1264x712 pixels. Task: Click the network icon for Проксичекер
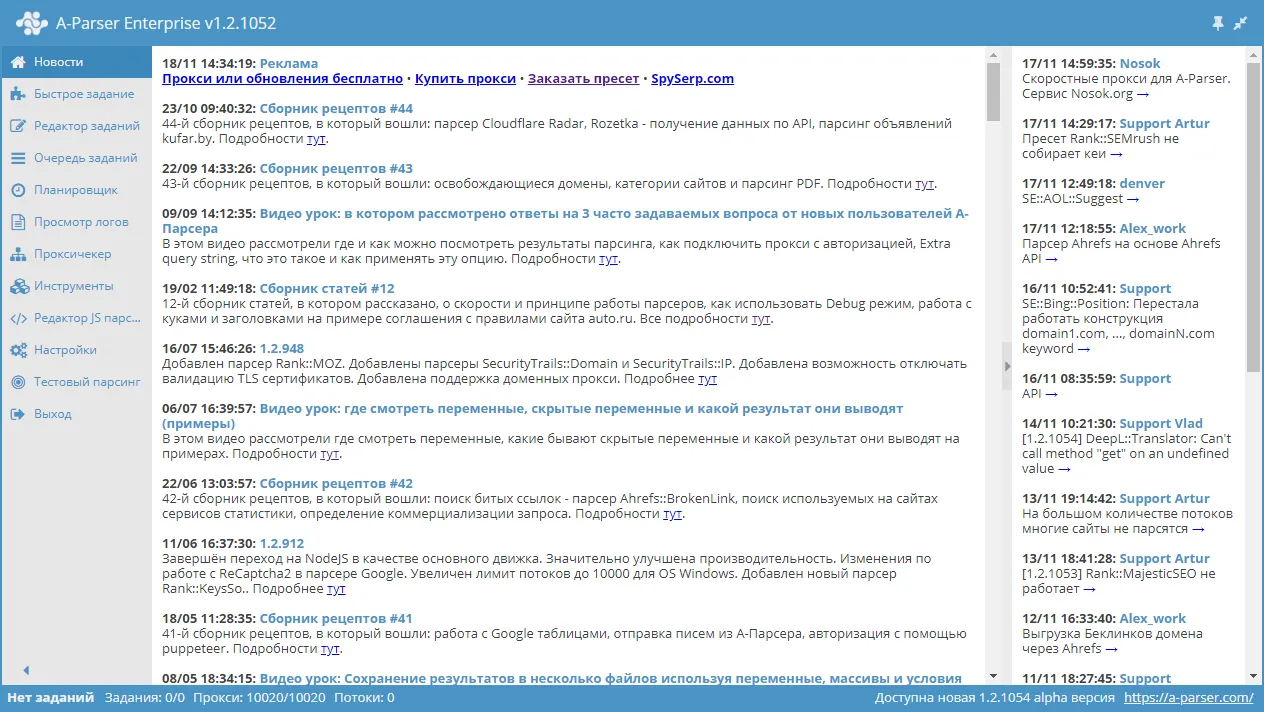pos(18,254)
